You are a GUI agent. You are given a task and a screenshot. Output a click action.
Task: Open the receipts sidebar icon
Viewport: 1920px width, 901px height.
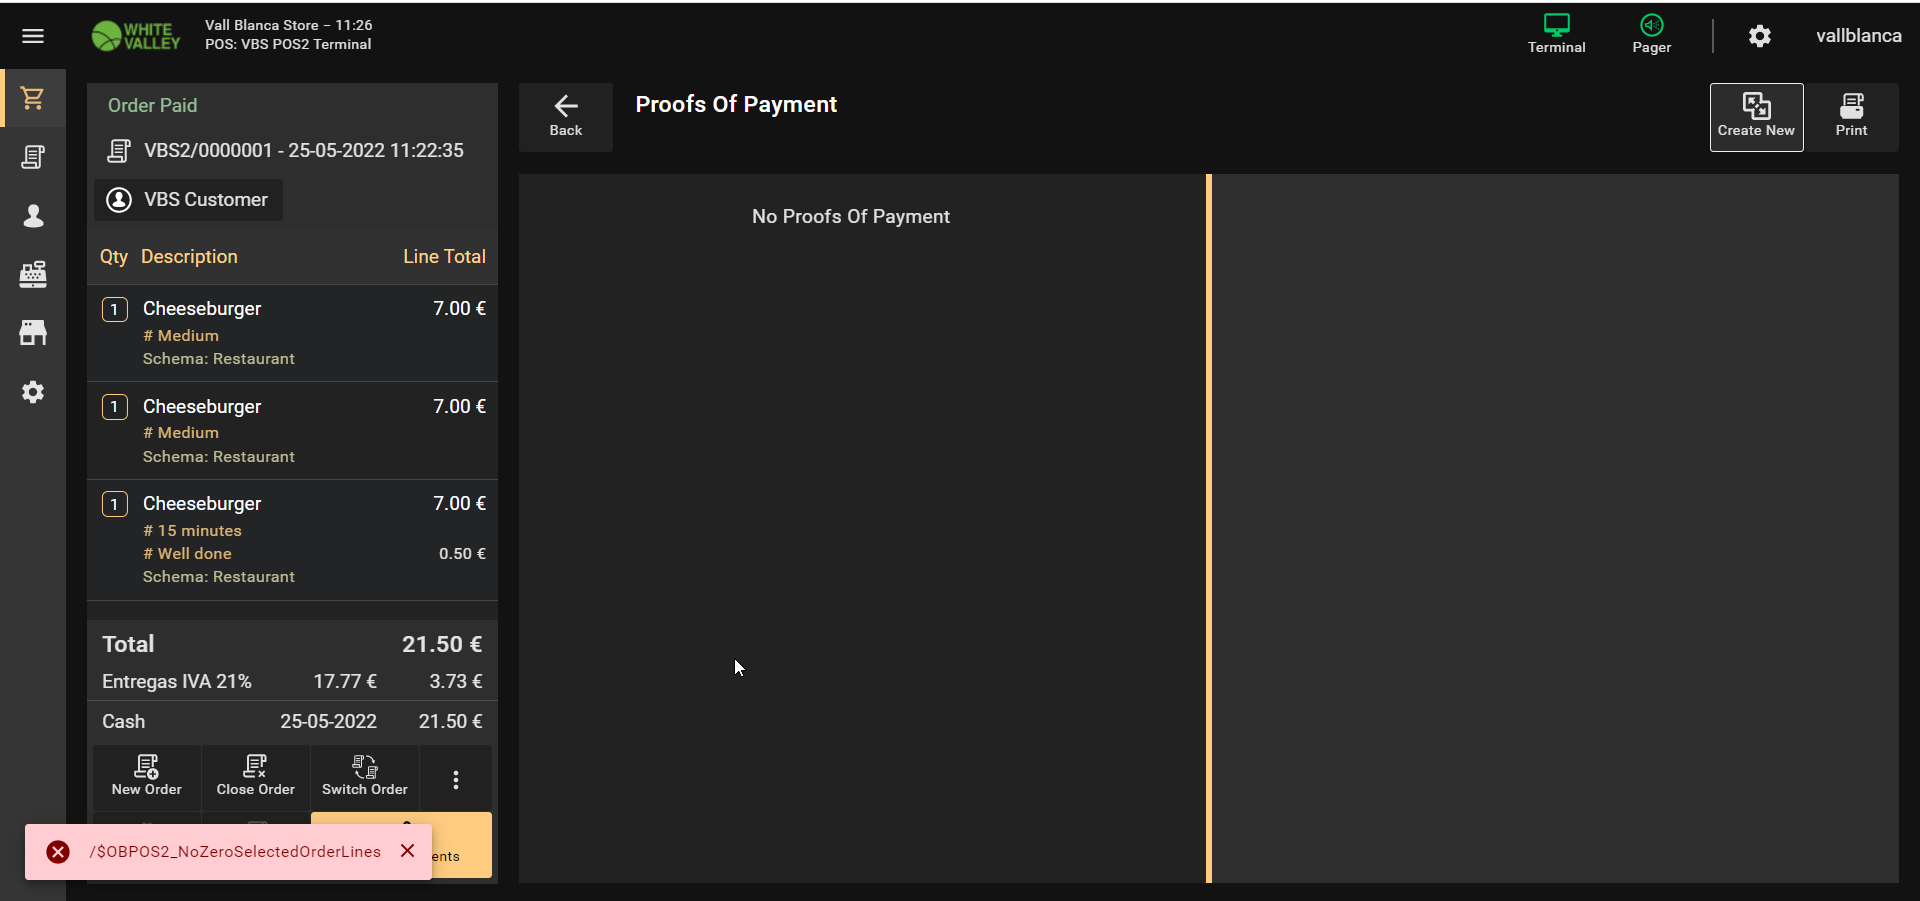tap(33, 157)
